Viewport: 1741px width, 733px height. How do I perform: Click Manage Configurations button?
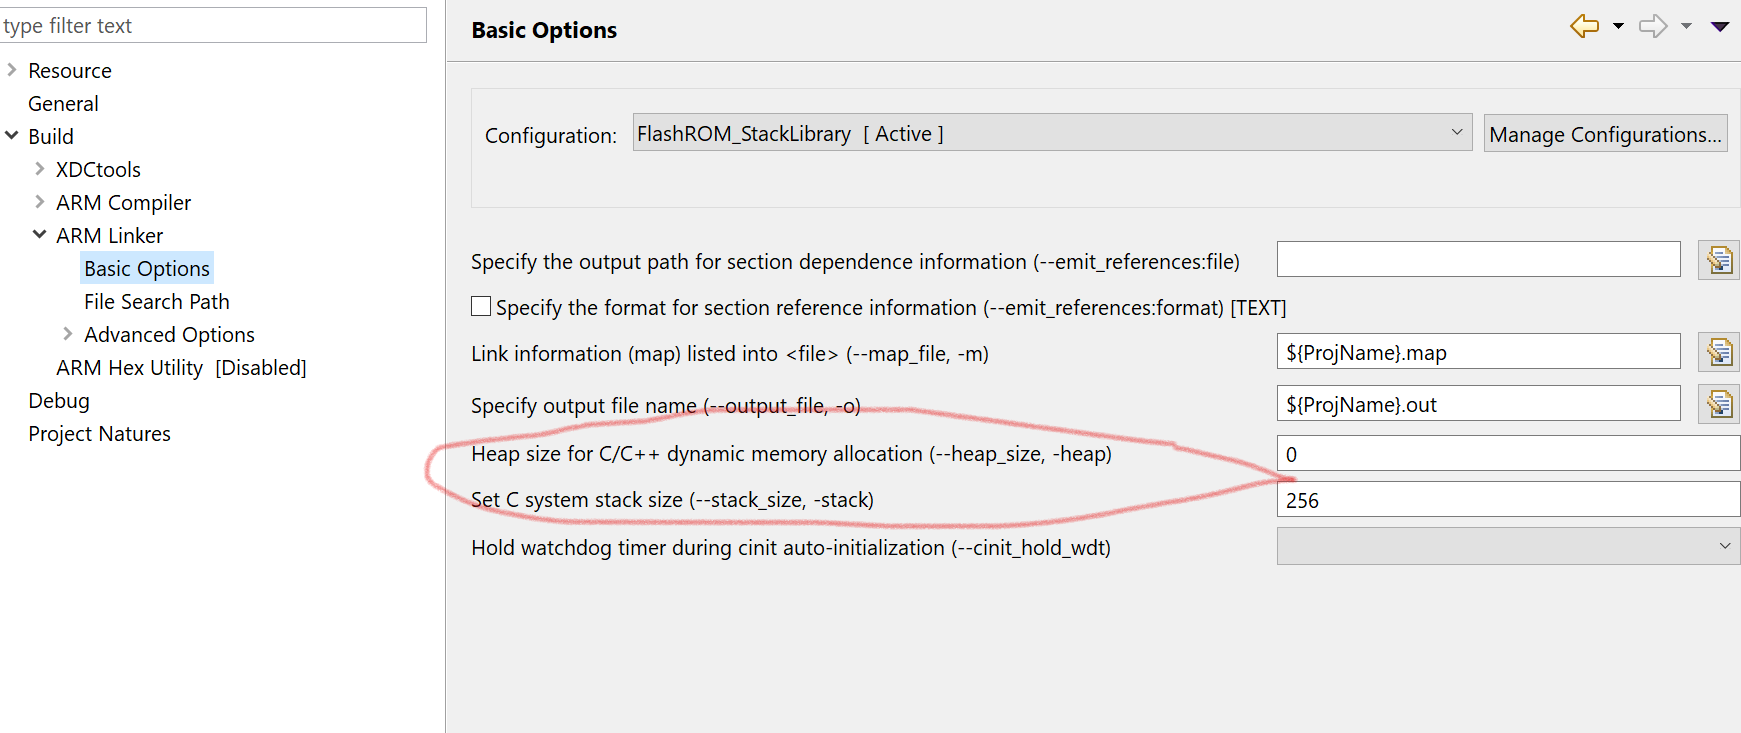1605,134
